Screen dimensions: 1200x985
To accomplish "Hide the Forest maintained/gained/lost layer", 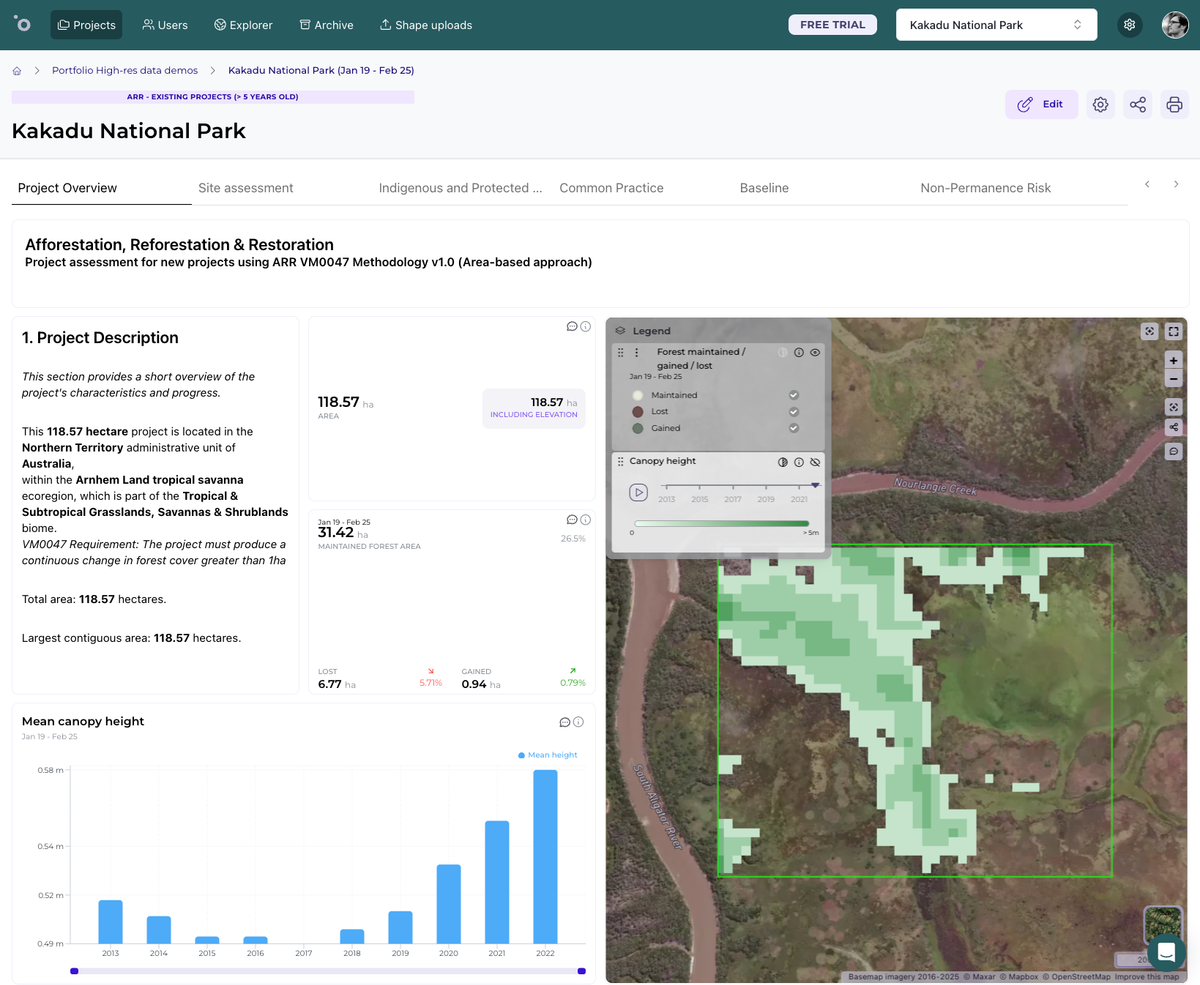I will 815,353.
